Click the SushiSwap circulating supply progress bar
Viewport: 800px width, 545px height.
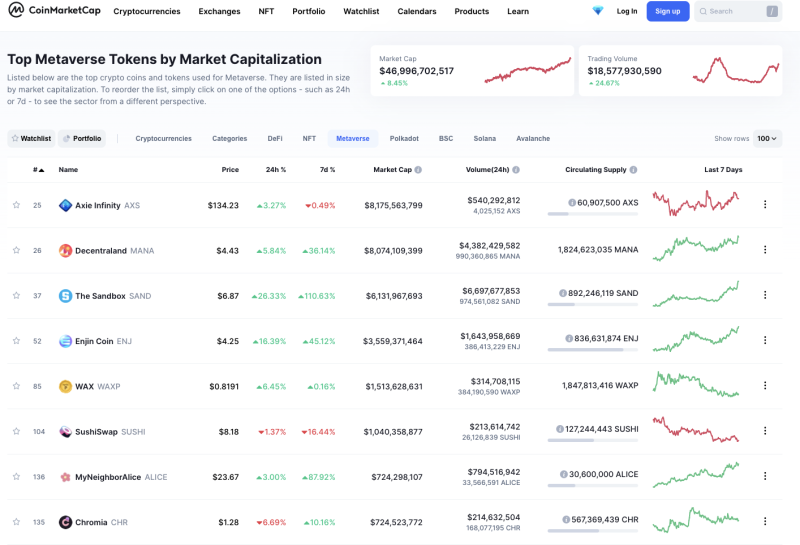[593, 440]
